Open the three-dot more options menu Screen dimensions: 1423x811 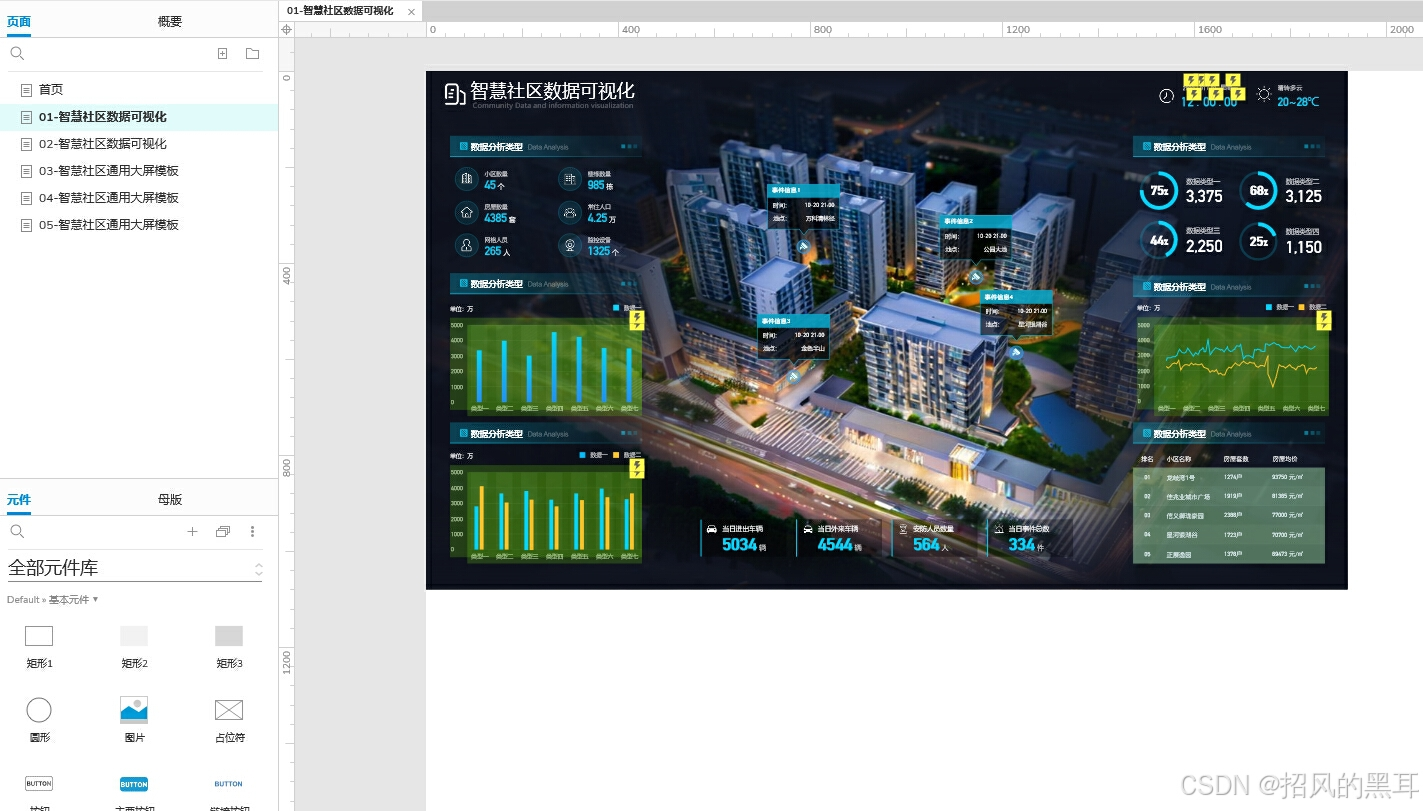(253, 532)
